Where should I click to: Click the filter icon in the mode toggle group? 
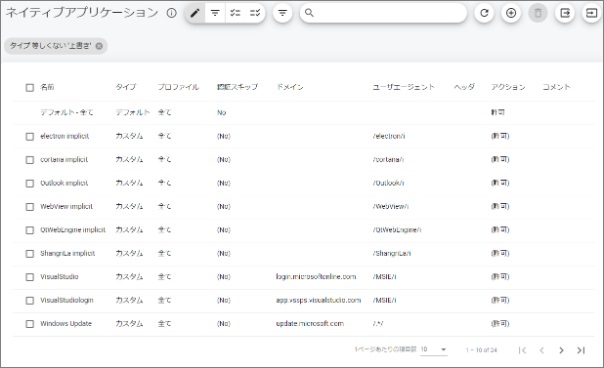click(x=215, y=13)
